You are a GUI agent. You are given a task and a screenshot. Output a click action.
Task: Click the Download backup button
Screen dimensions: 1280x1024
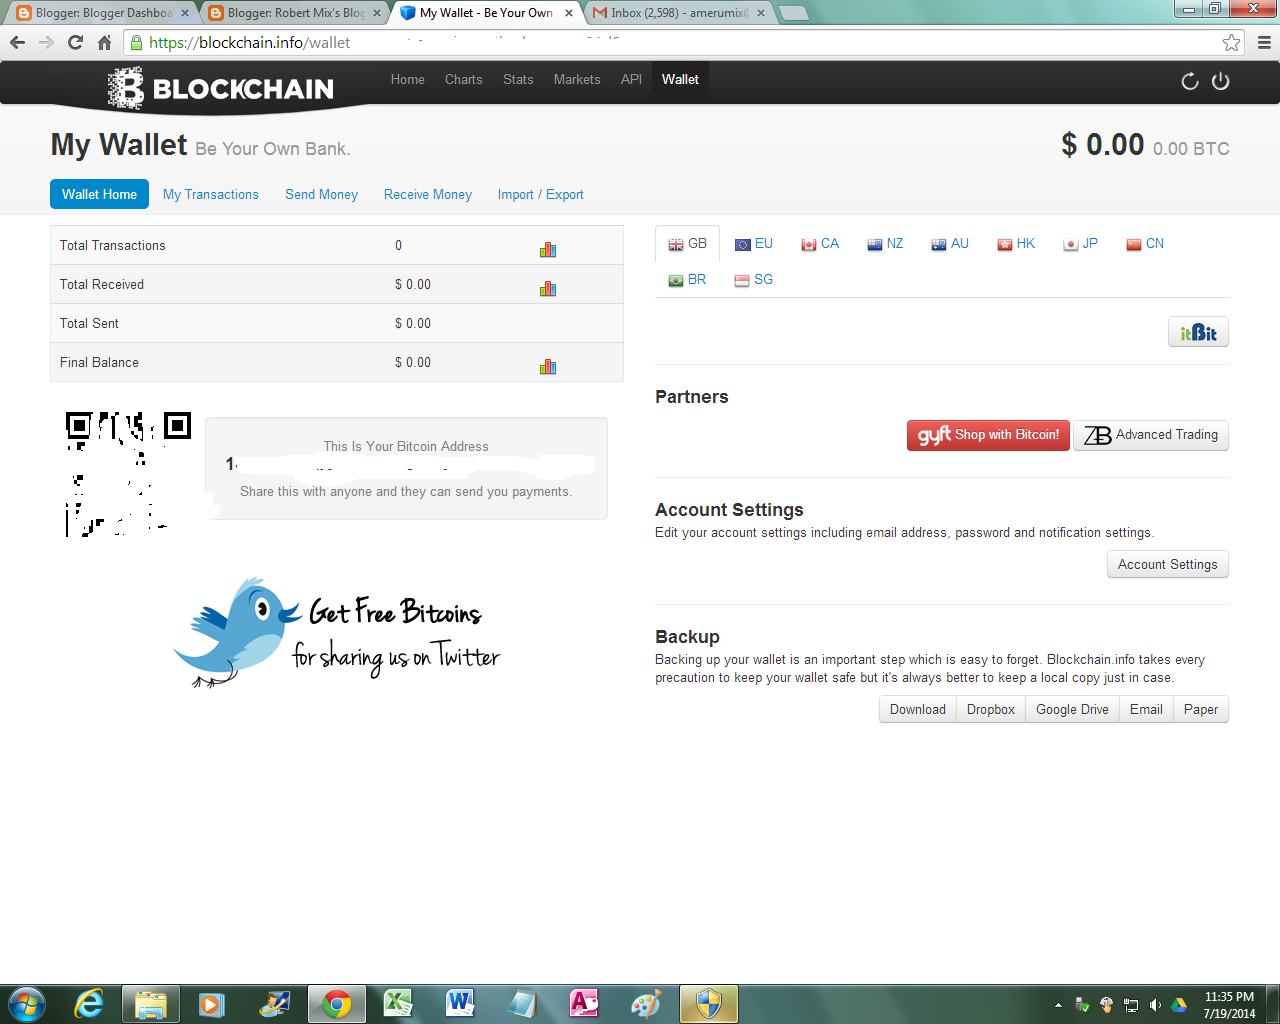coord(918,709)
